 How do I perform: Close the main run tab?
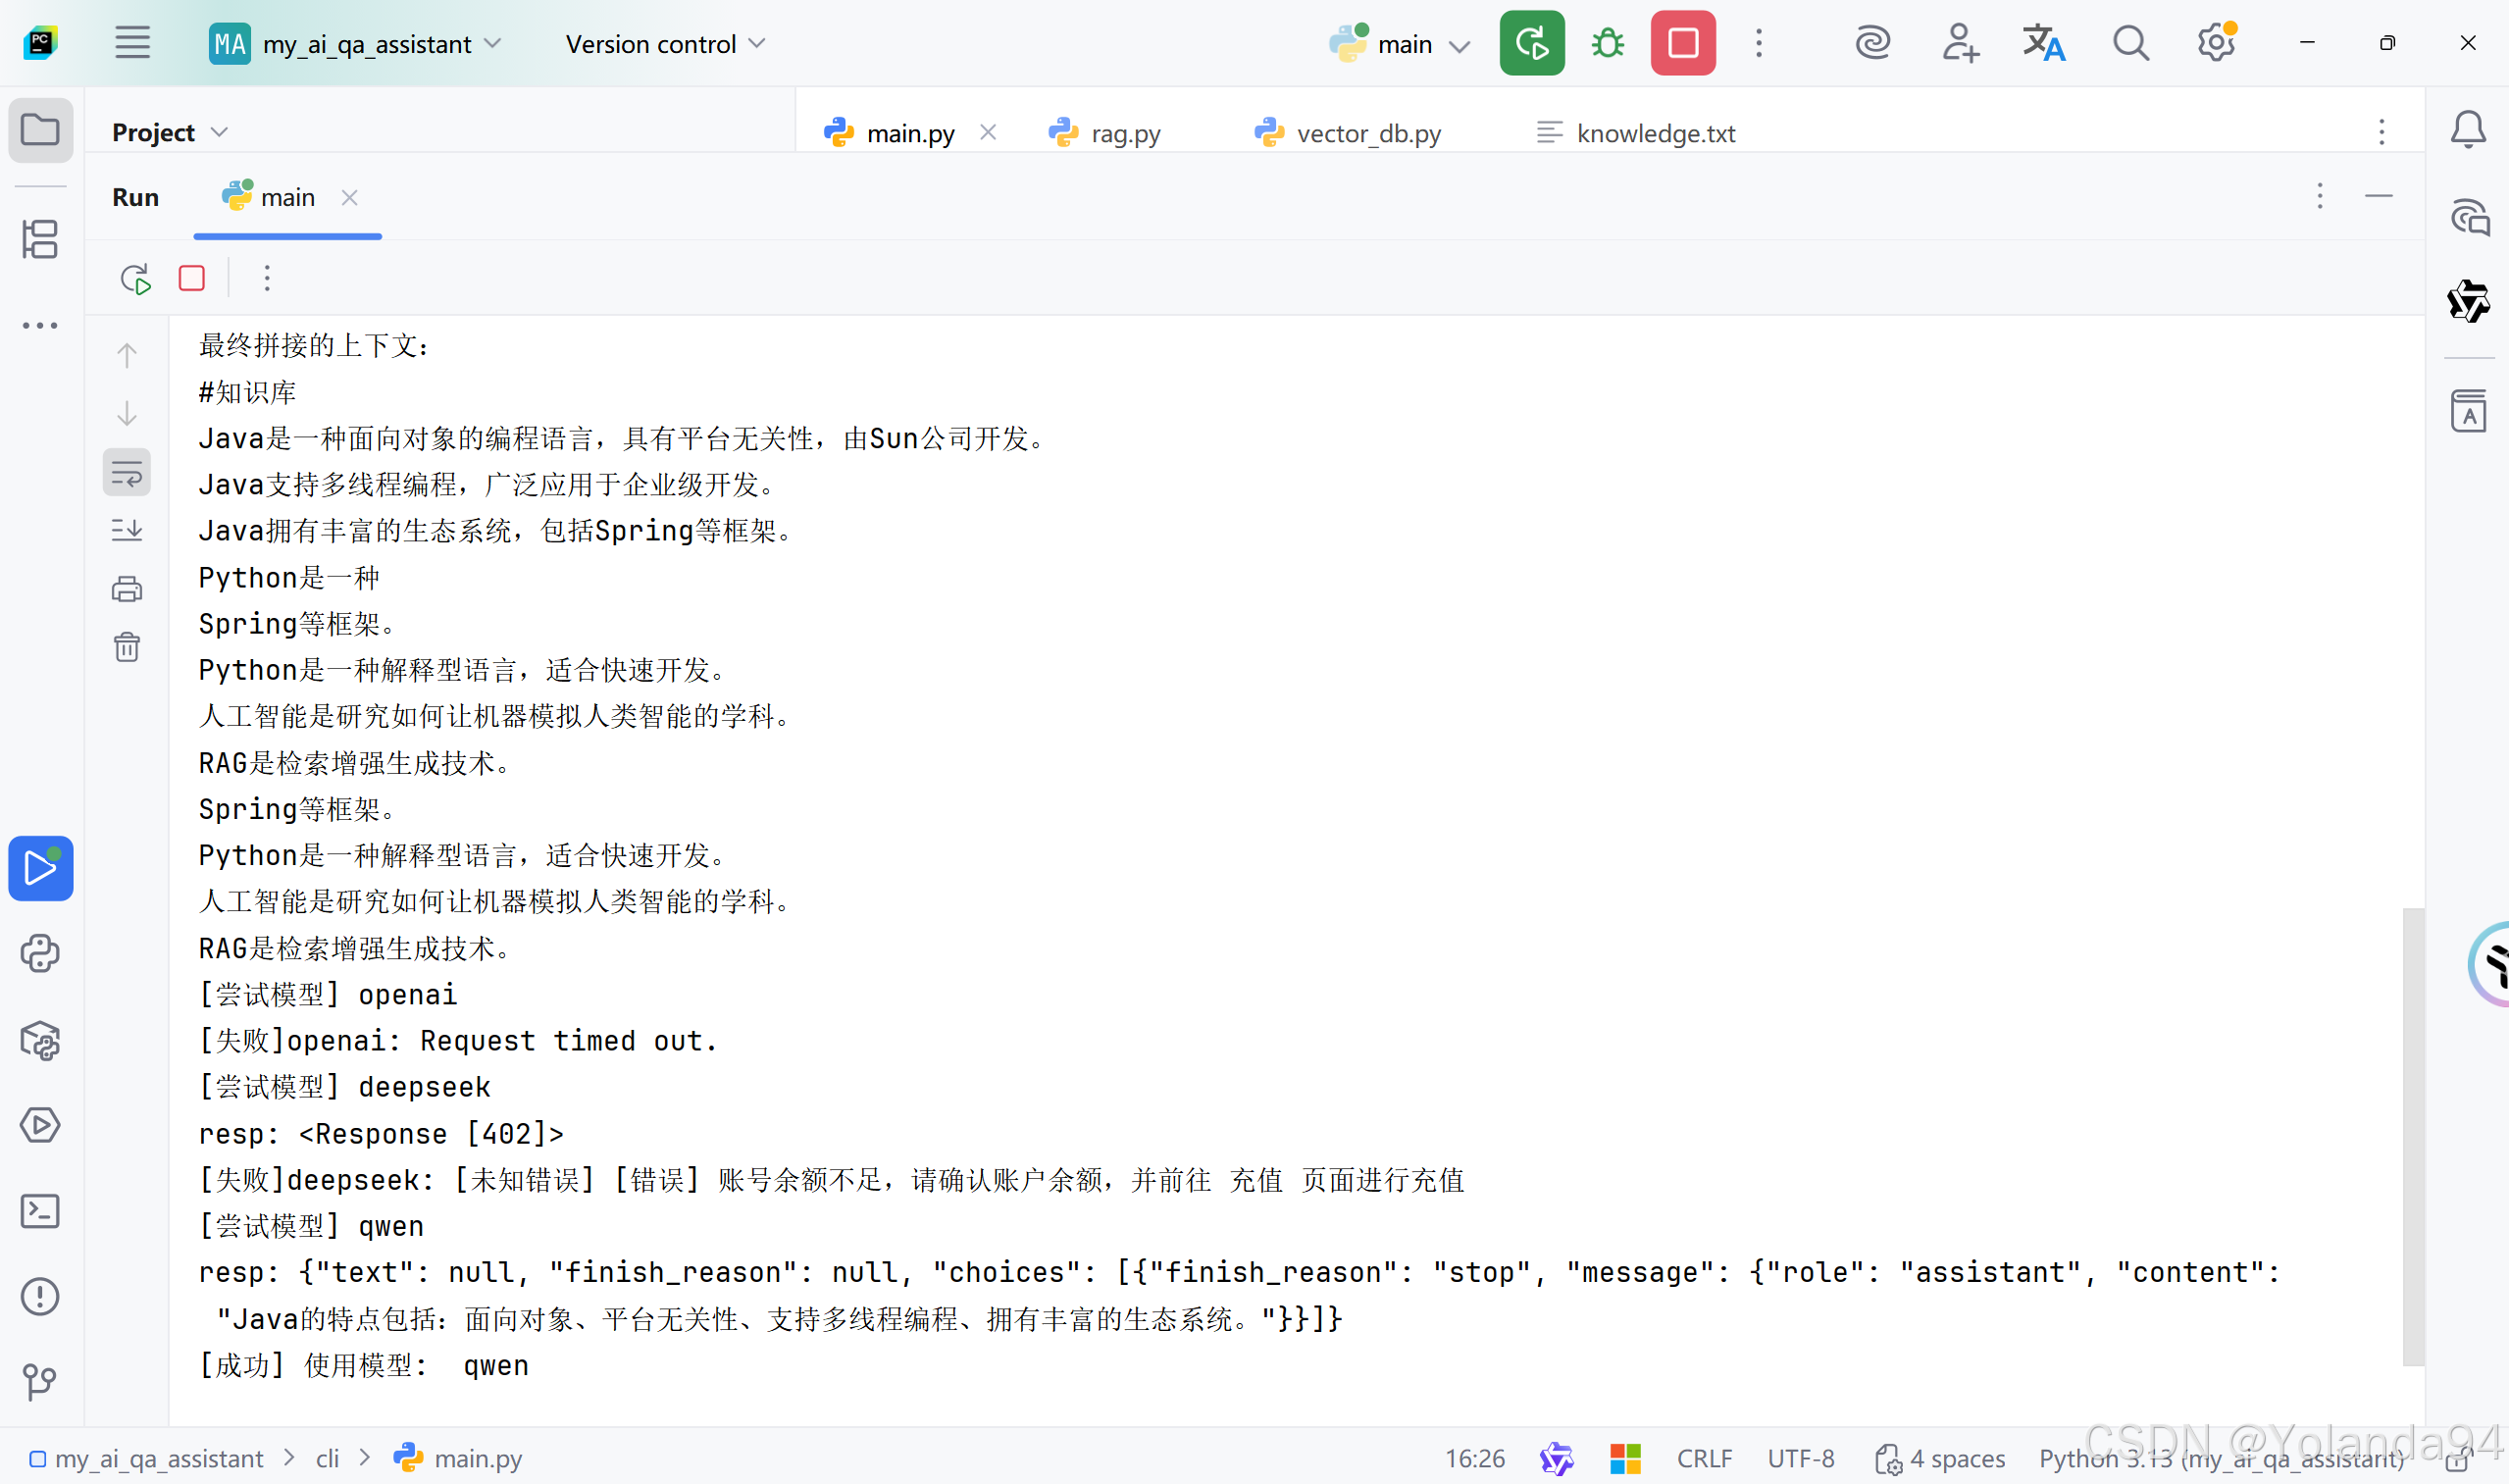point(350,197)
